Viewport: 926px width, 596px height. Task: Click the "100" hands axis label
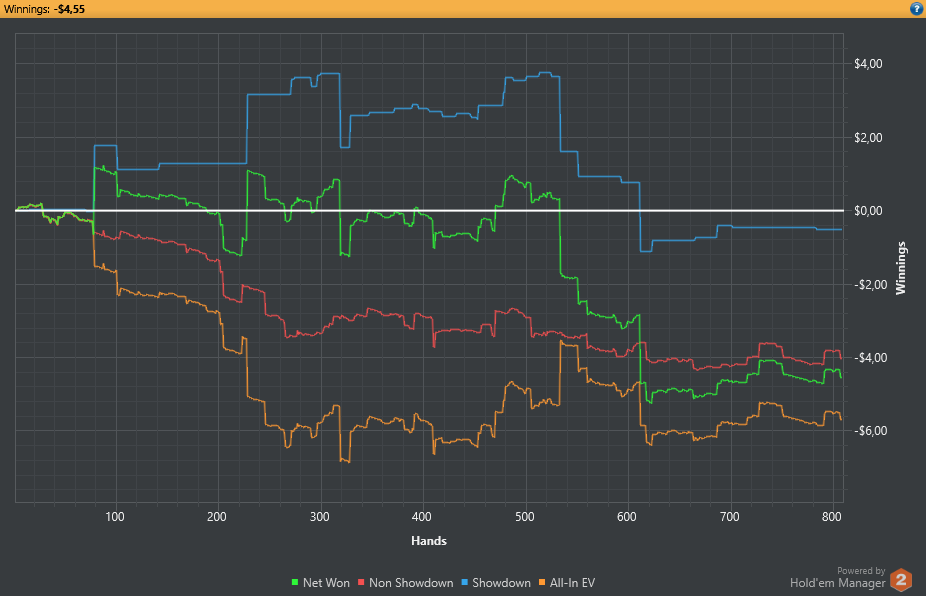[x=115, y=517]
